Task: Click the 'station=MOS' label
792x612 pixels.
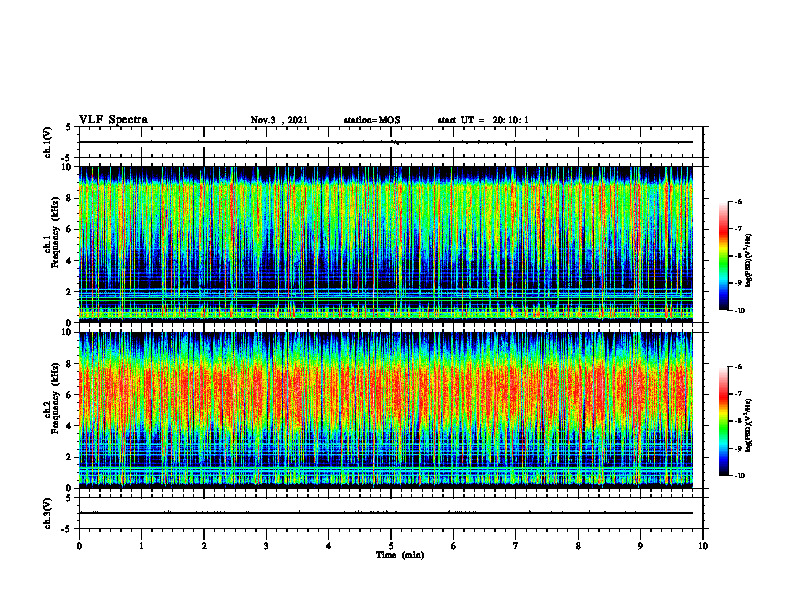Action: pyautogui.click(x=372, y=120)
